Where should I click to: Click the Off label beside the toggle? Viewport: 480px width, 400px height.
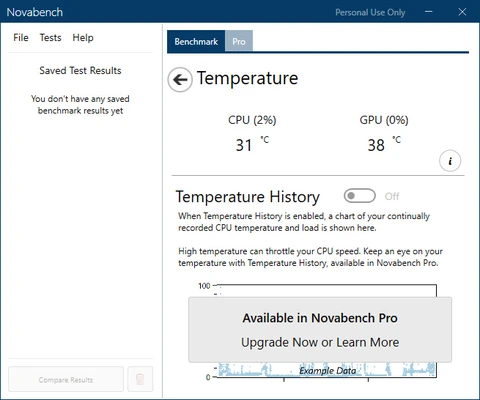pos(392,196)
